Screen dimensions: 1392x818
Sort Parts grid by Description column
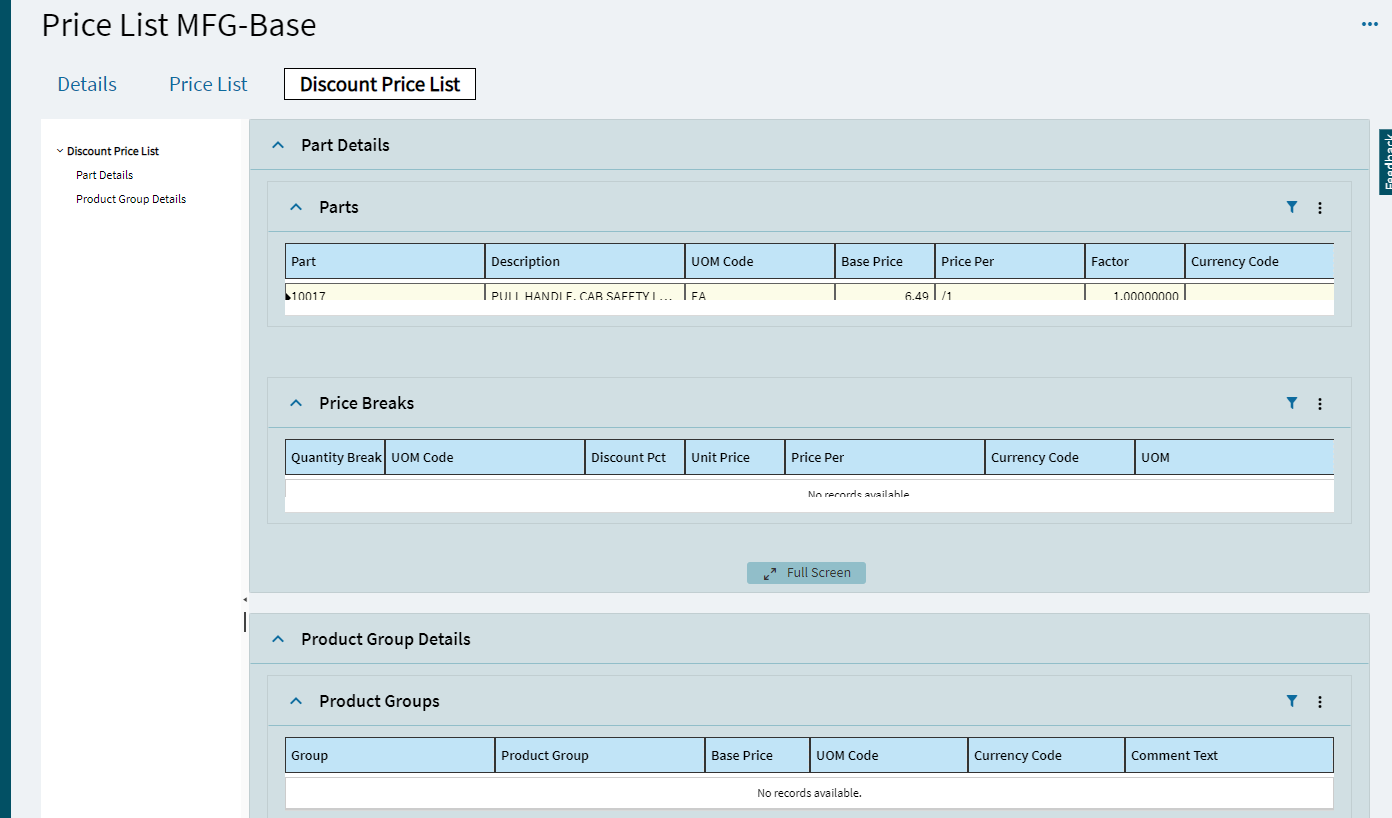tap(585, 261)
